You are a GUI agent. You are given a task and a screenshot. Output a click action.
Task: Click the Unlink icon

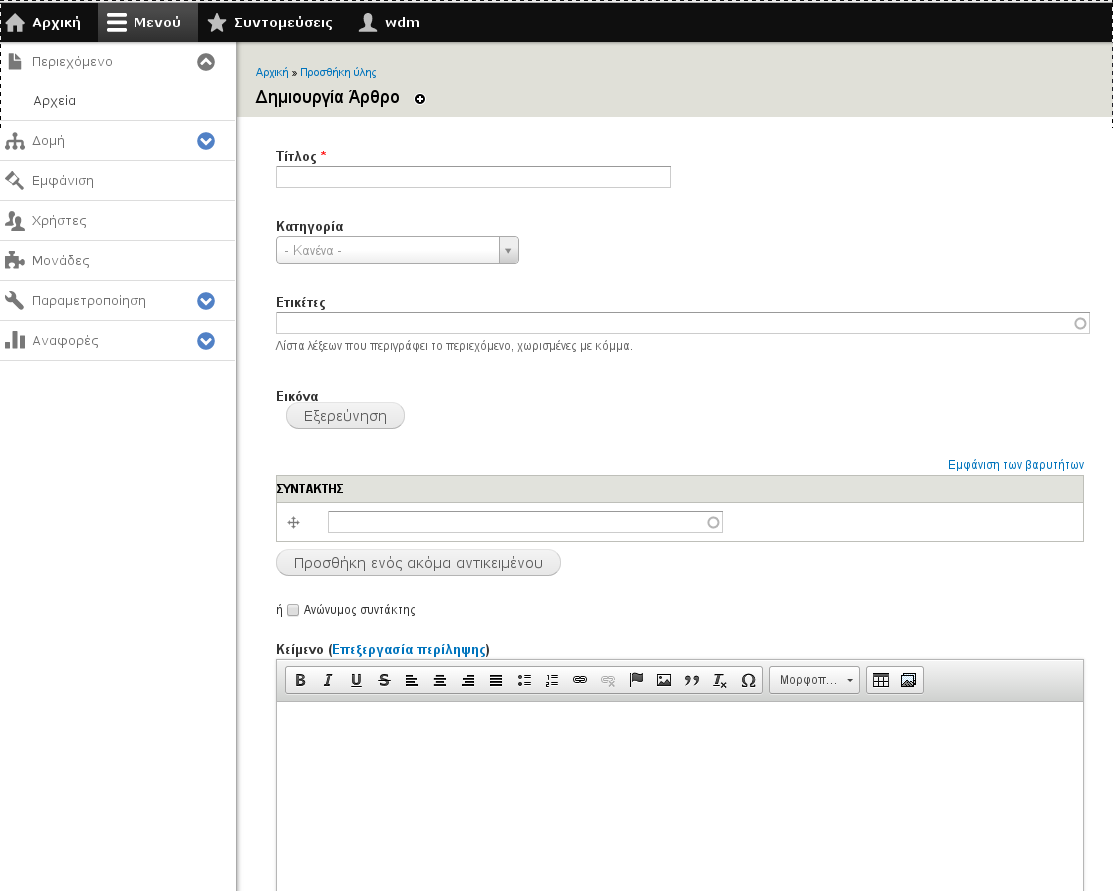(x=608, y=680)
